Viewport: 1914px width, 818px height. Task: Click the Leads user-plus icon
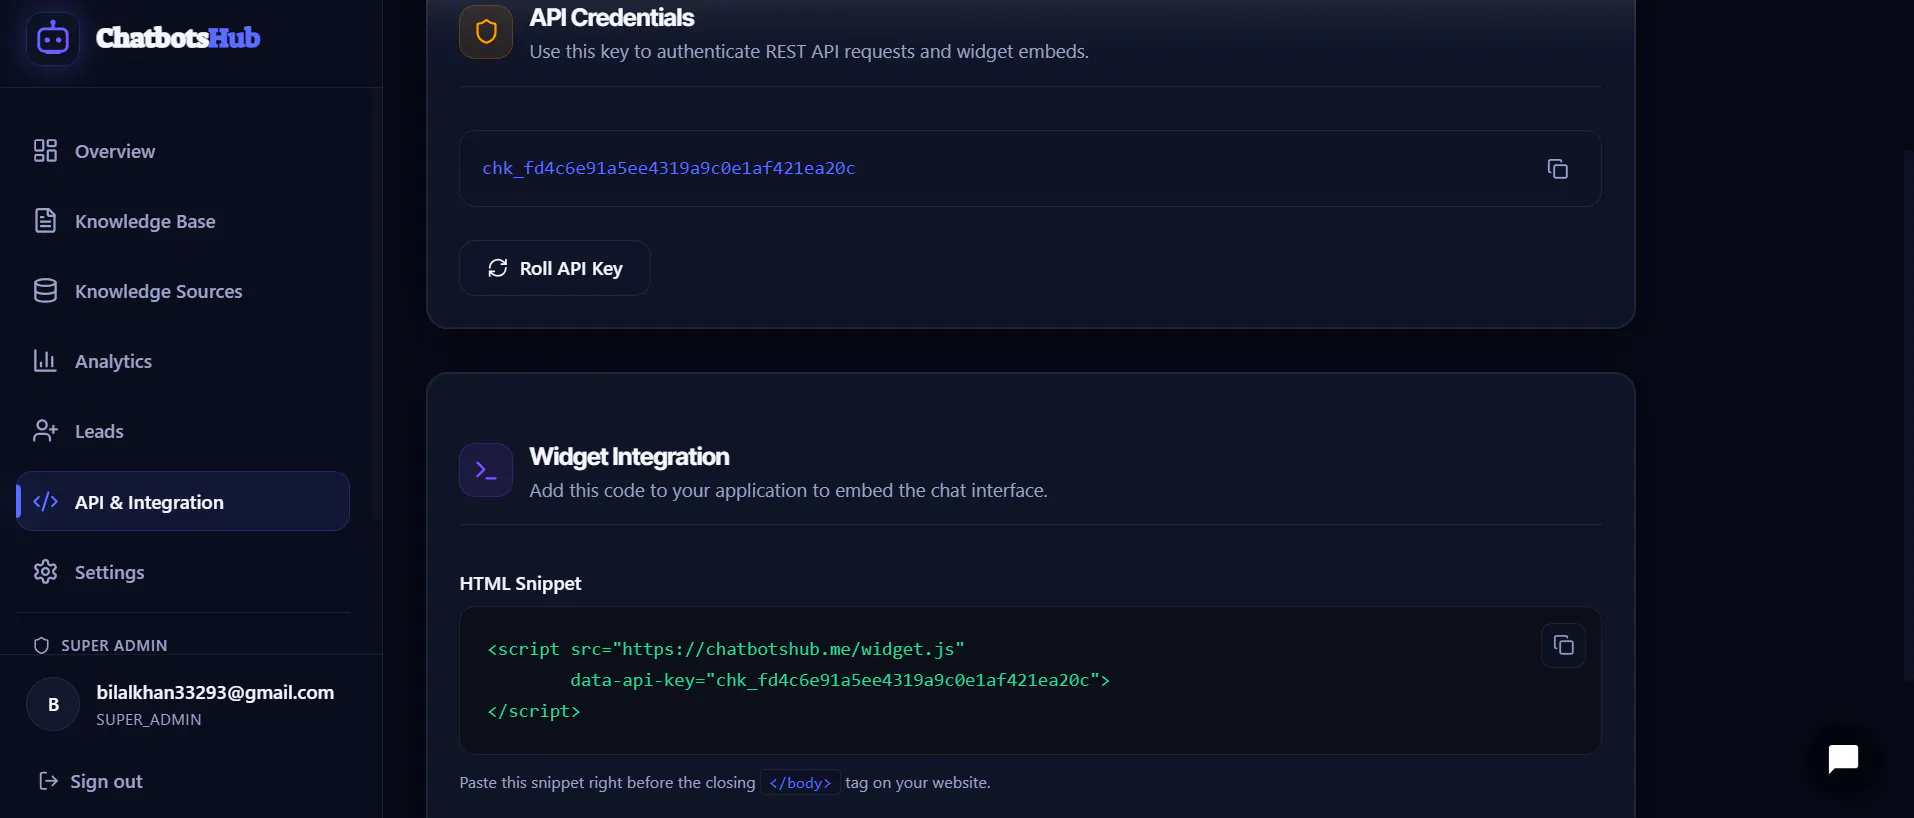pyautogui.click(x=45, y=431)
